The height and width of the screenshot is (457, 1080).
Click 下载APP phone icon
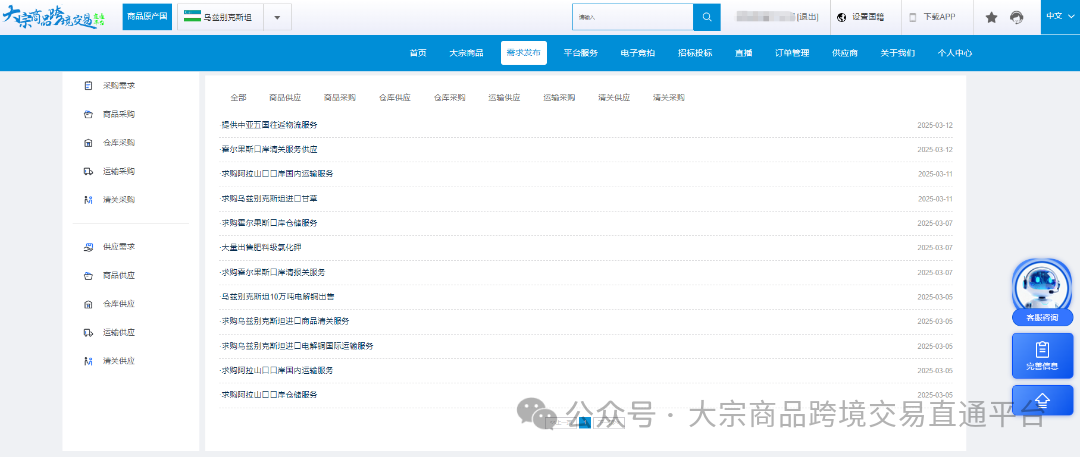(x=932, y=17)
